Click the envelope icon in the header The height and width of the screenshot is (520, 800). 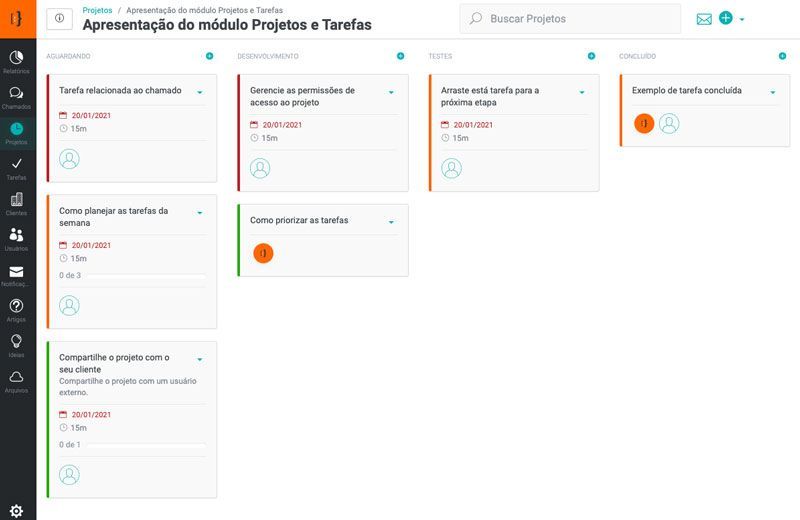point(704,19)
